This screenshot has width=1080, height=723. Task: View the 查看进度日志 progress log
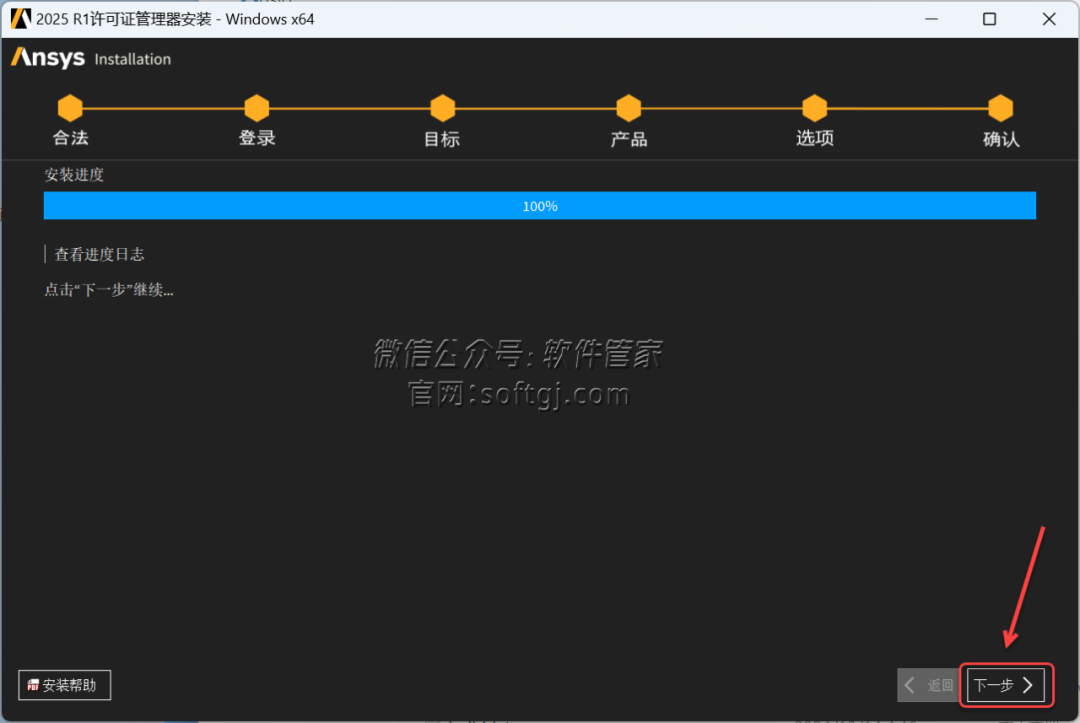click(x=99, y=255)
